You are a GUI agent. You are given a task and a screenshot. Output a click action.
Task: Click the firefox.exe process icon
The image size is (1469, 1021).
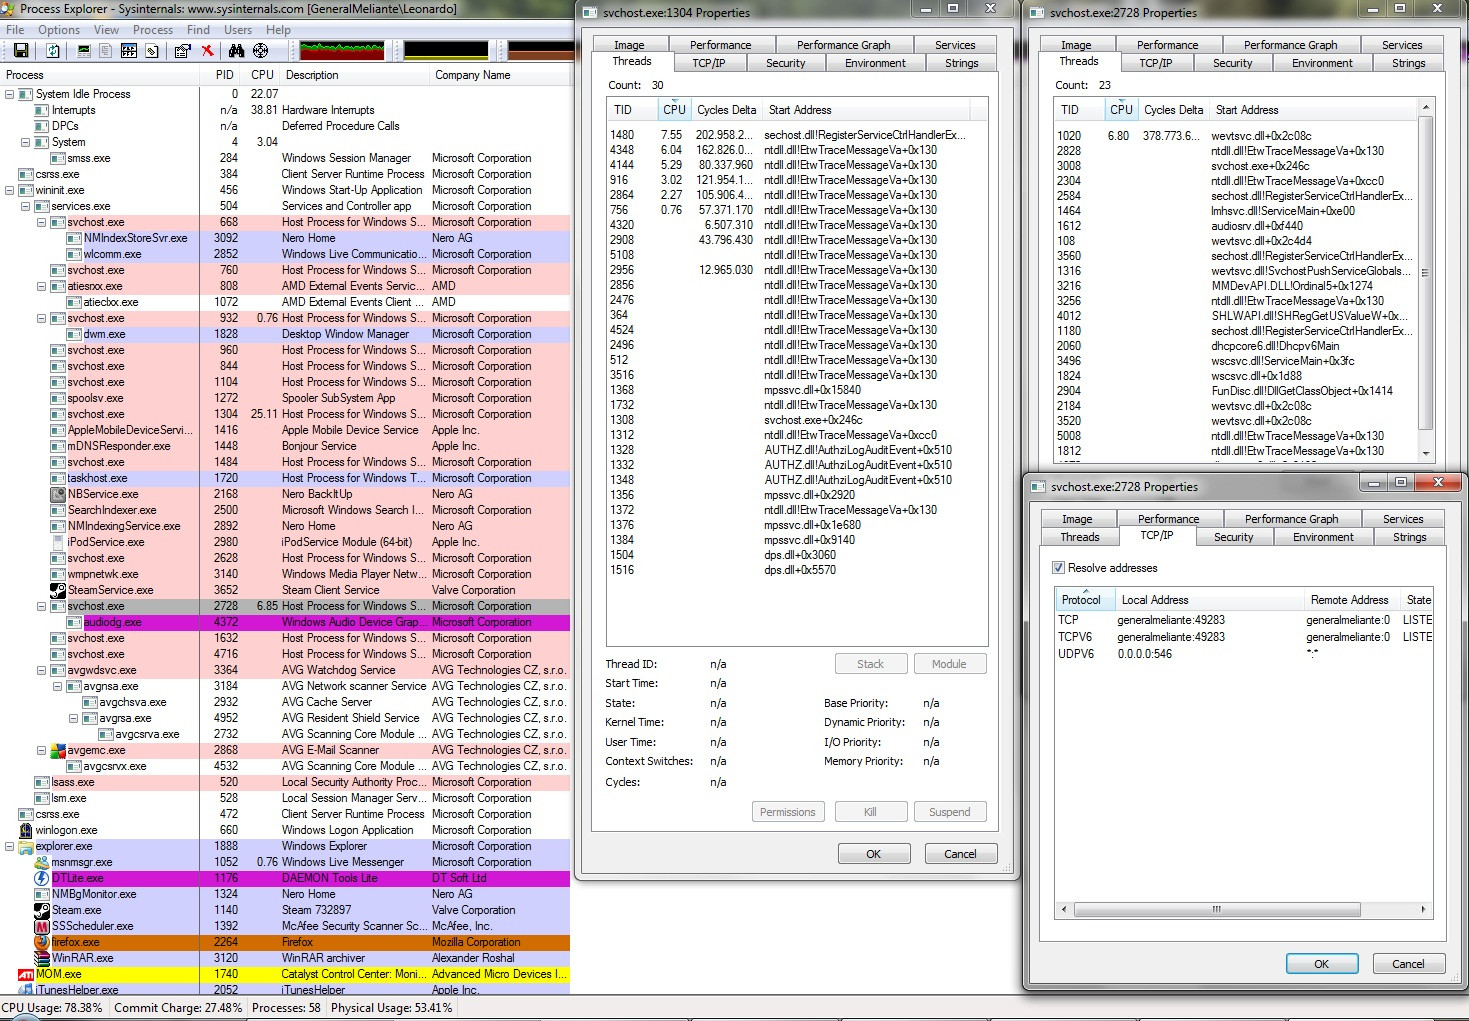pyautogui.click(x=42, y=942)
